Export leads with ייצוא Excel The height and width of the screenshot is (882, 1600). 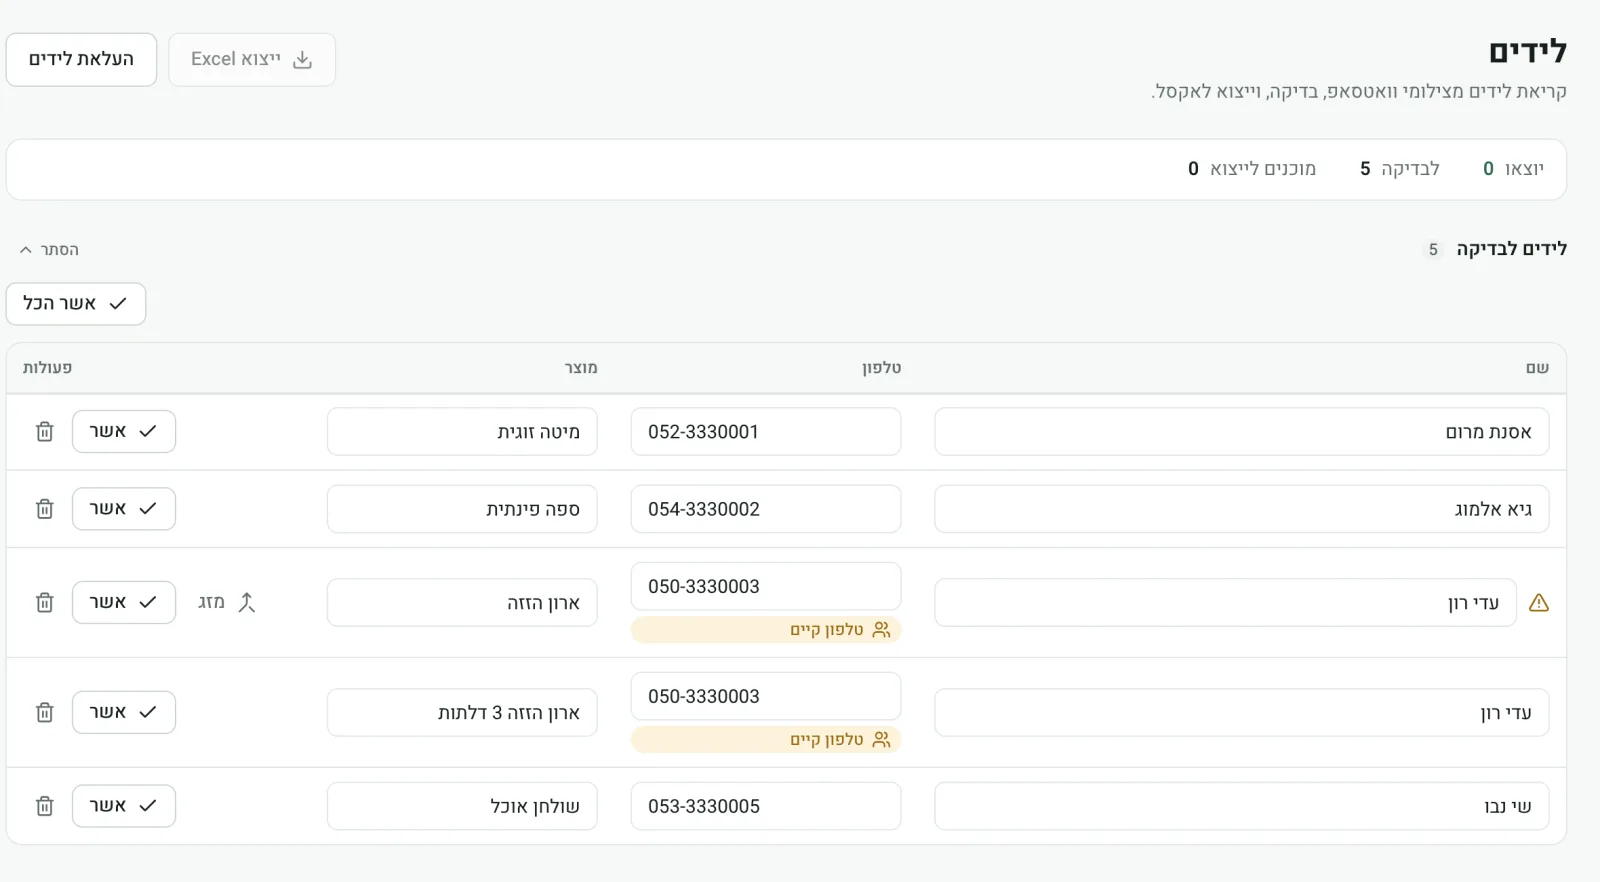coord(252,60)
